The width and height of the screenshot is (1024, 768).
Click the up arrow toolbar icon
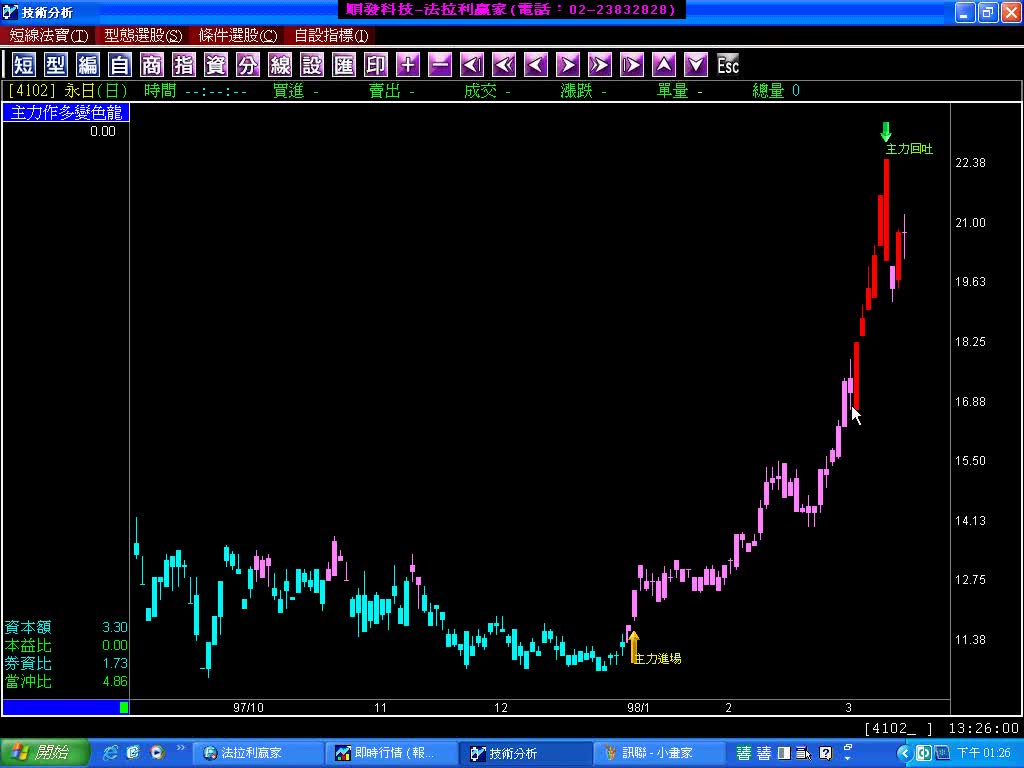pyautogui.click(x=664, y=65)
